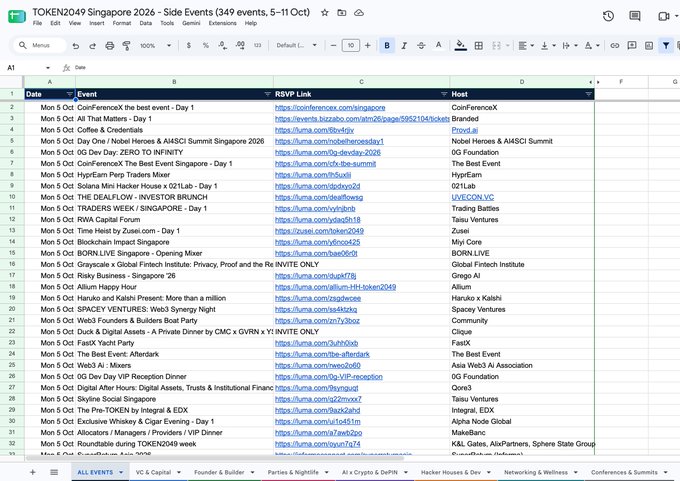Increase decimal places icon
Viewport: 680px width, 481px height.
point(240,46)
